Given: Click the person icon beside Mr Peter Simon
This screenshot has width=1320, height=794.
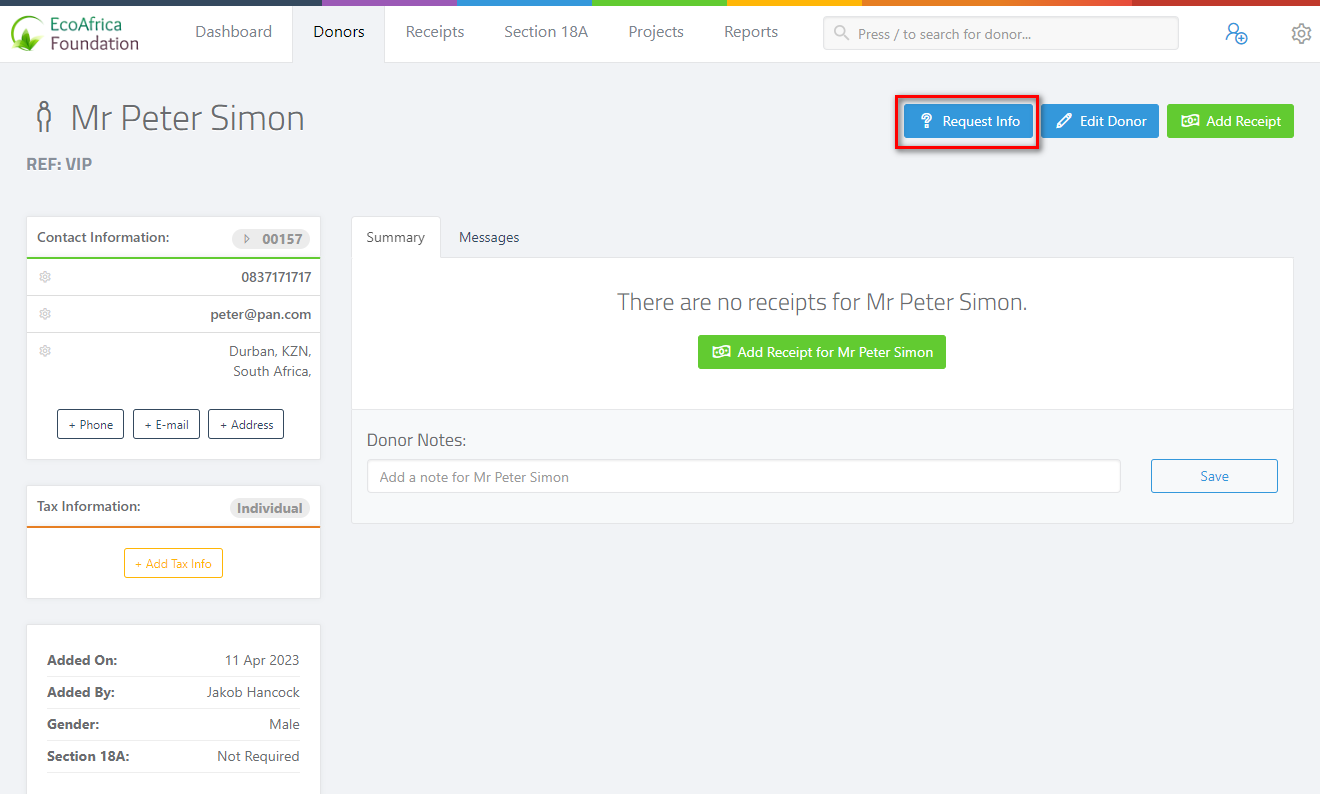Looking at the screenshot, I should click(44, 117).
